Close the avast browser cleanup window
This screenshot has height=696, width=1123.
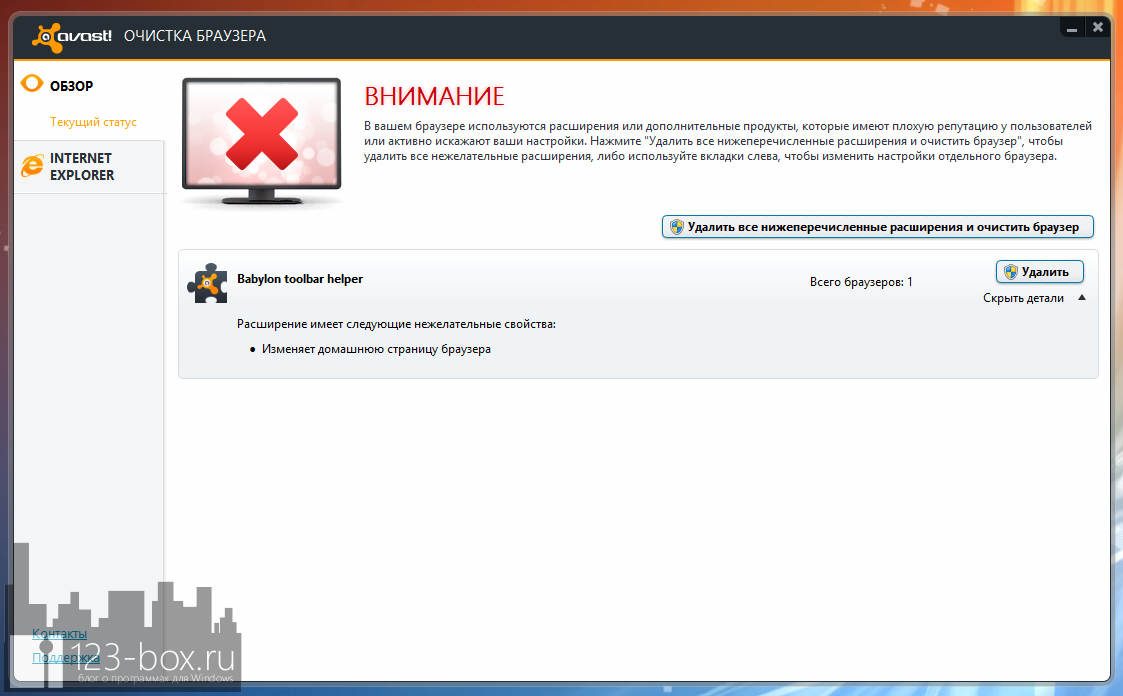pos(1098,28)
